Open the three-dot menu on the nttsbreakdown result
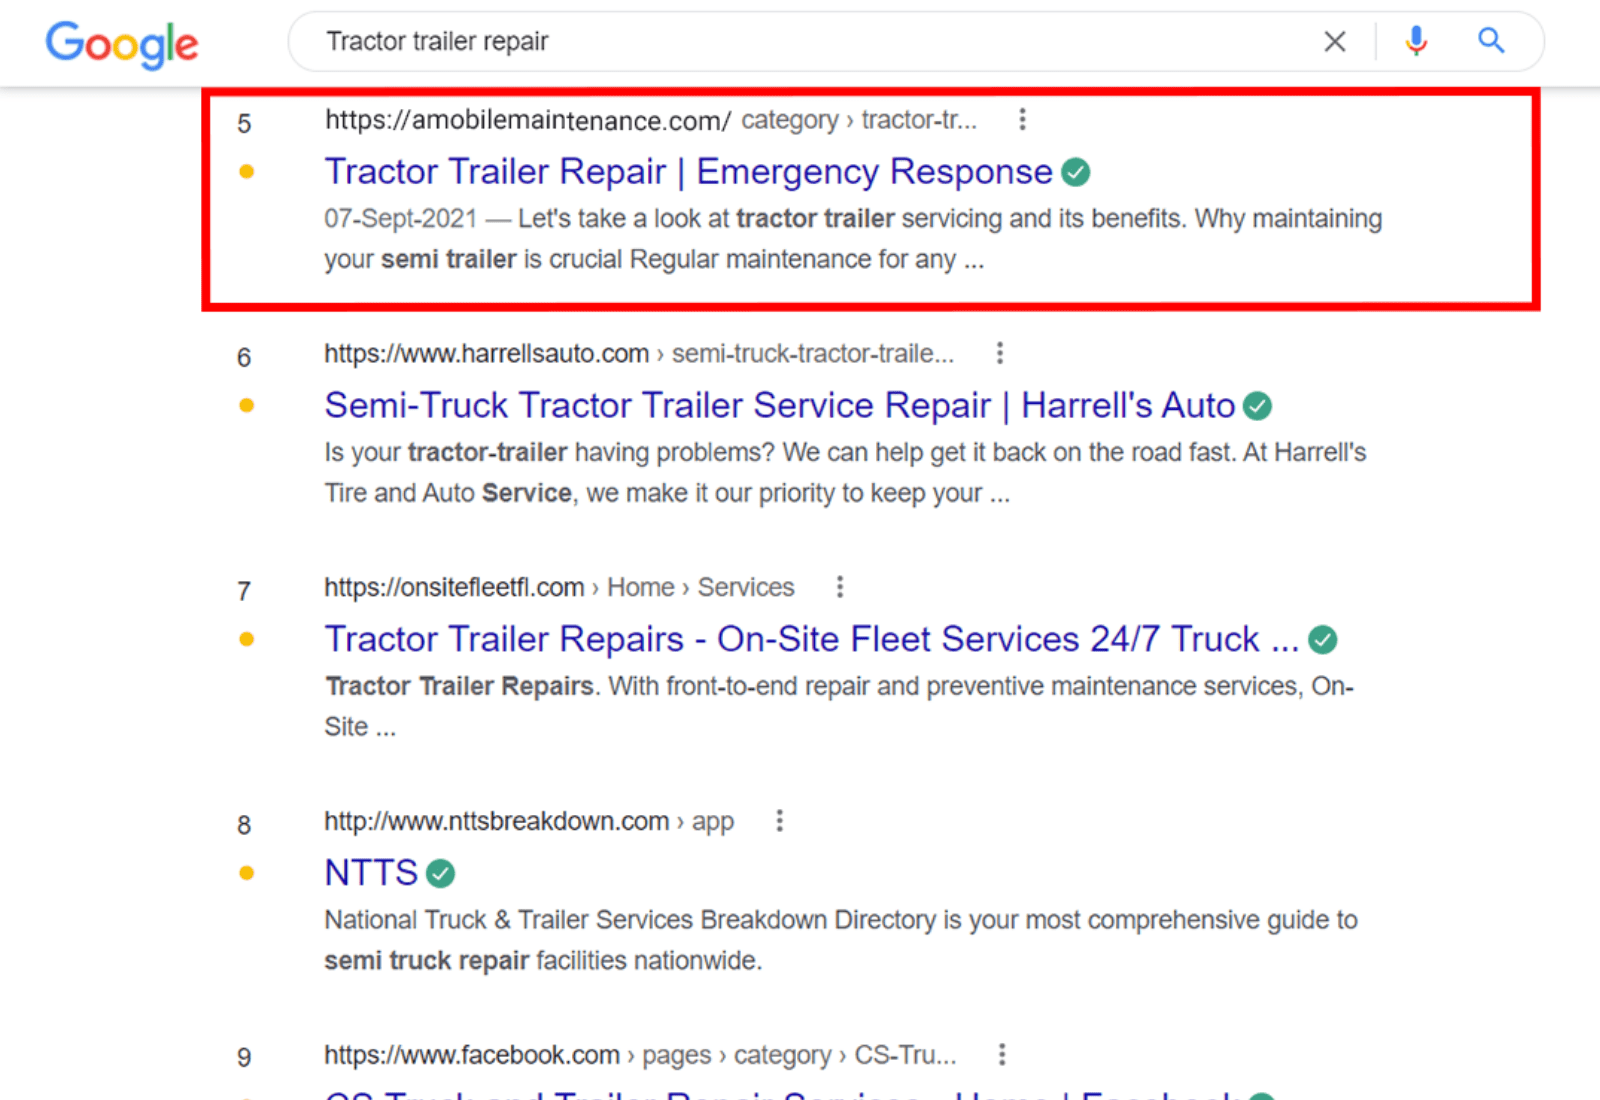 779,821
